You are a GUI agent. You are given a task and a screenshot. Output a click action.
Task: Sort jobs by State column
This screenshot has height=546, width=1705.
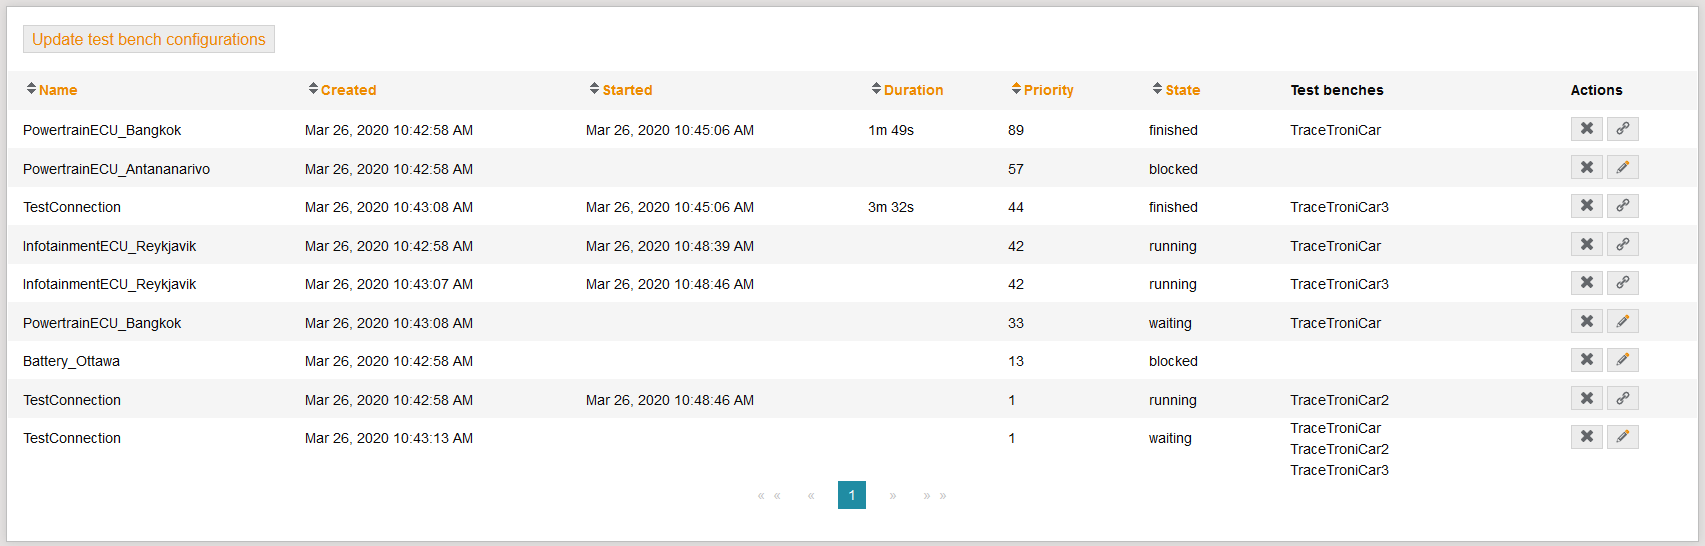coord(1181,90)
